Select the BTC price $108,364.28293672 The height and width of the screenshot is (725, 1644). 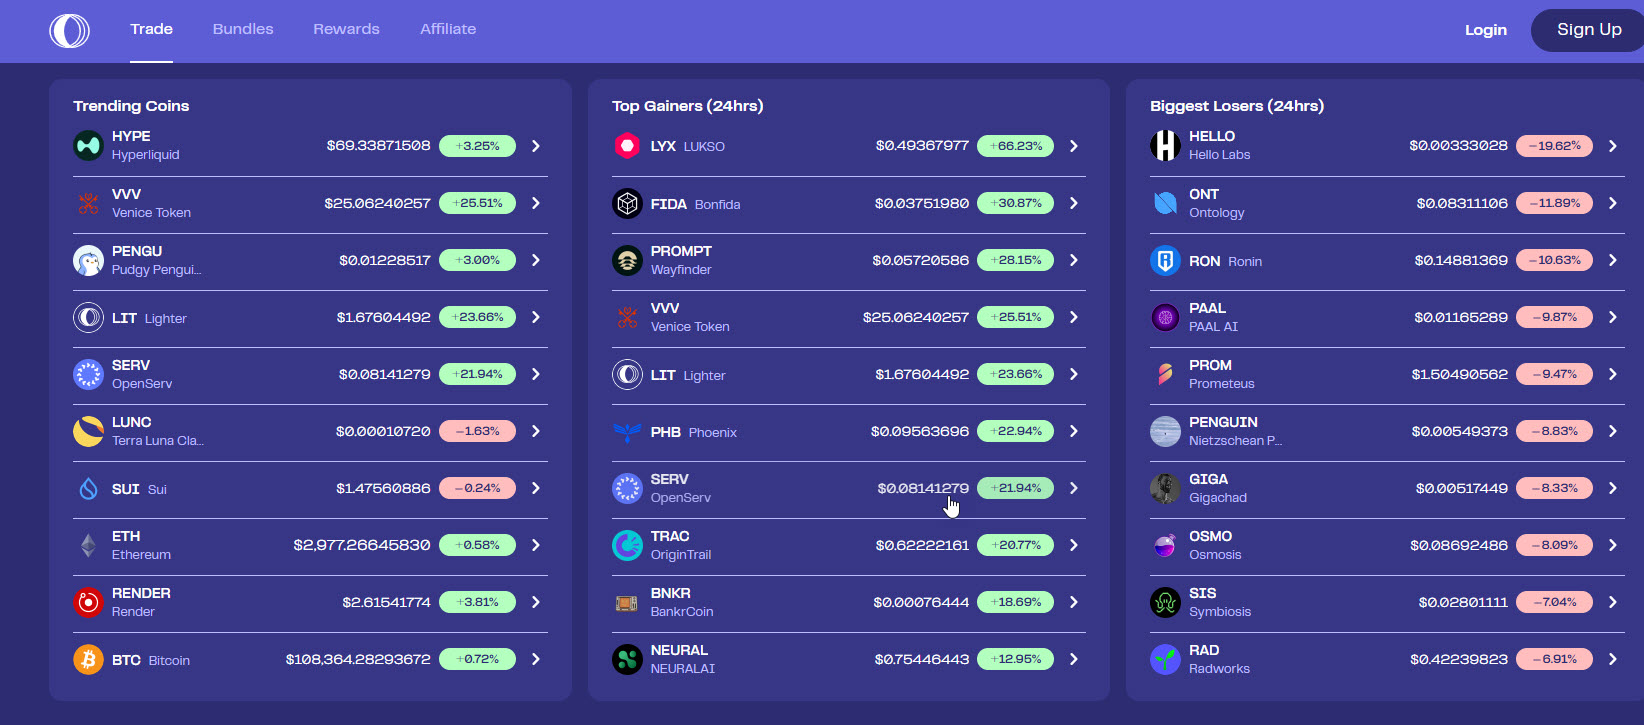tap(358, 659)
